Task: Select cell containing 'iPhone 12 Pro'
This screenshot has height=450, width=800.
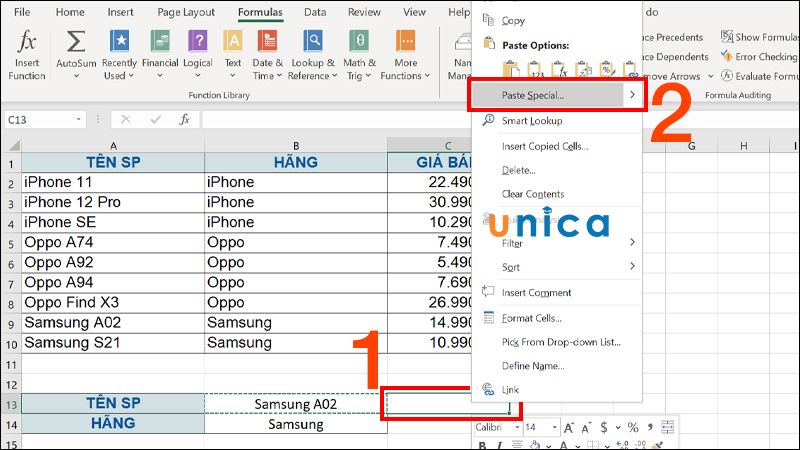Action: [113, 203]
